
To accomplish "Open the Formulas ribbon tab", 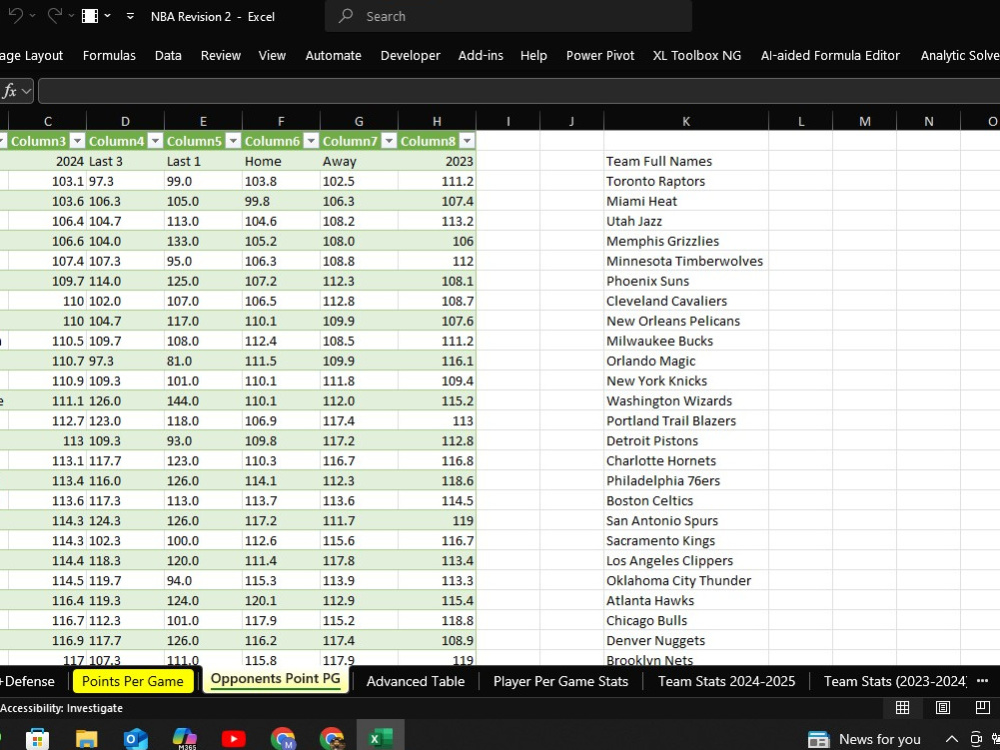I will point(109,55).
